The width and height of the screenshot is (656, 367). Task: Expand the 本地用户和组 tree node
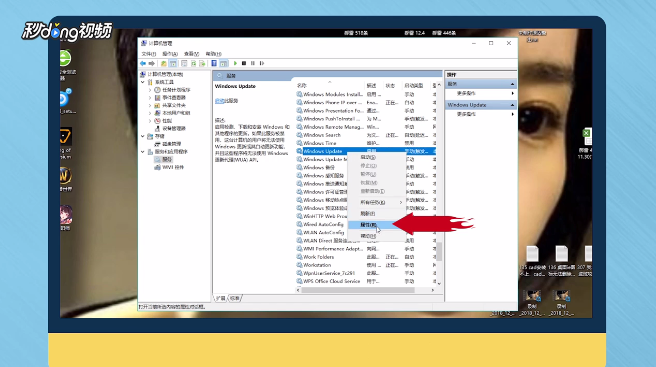pyautogui.click(x=150, y=113)
